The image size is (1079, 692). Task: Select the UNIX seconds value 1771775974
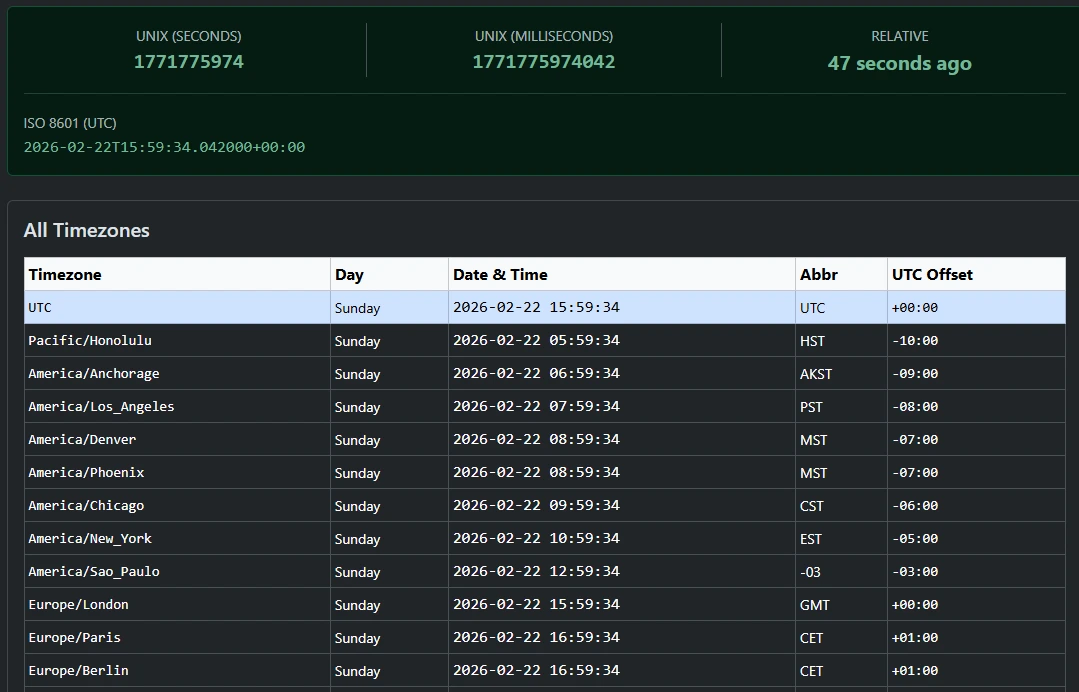189,62
